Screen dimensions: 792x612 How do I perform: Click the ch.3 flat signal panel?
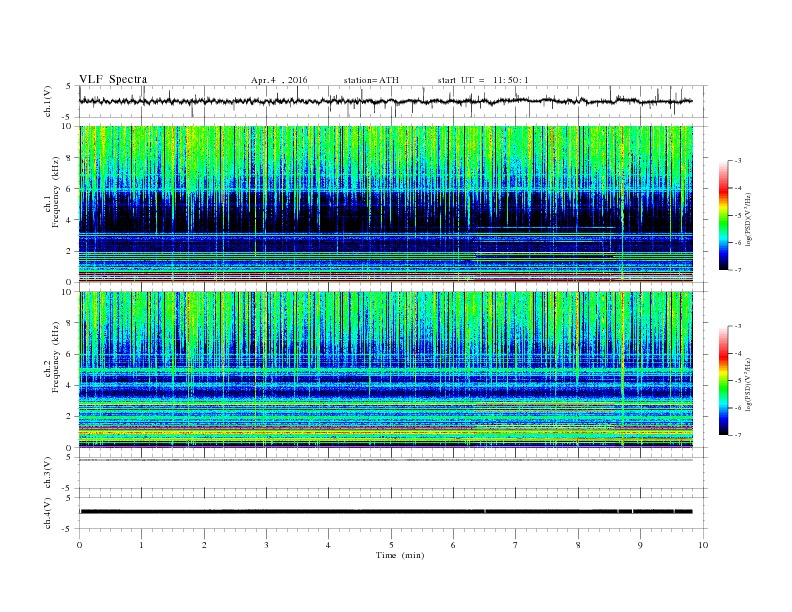click(393, 473)
